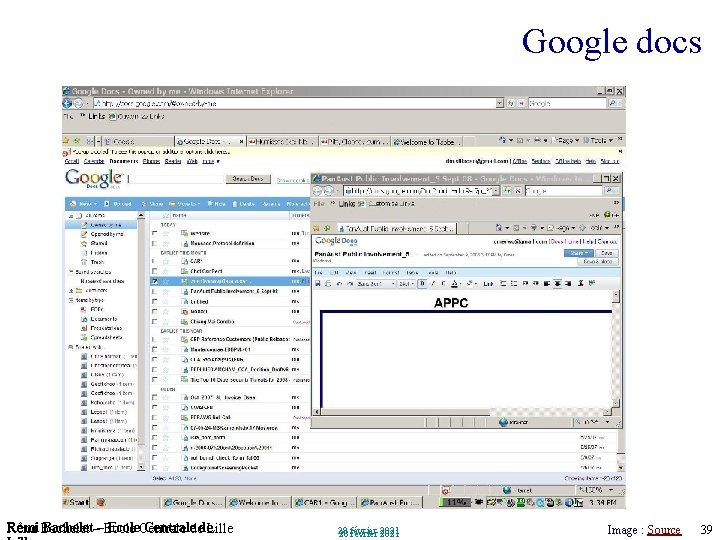Viewport: 720px width, 540px height.
Task: Click the Link button in document toolbar
Action: [x=488, y=284]
